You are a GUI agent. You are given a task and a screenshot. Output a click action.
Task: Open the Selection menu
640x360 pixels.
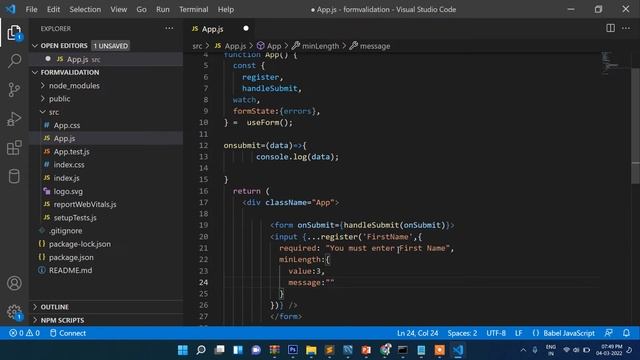click(85, 9)
